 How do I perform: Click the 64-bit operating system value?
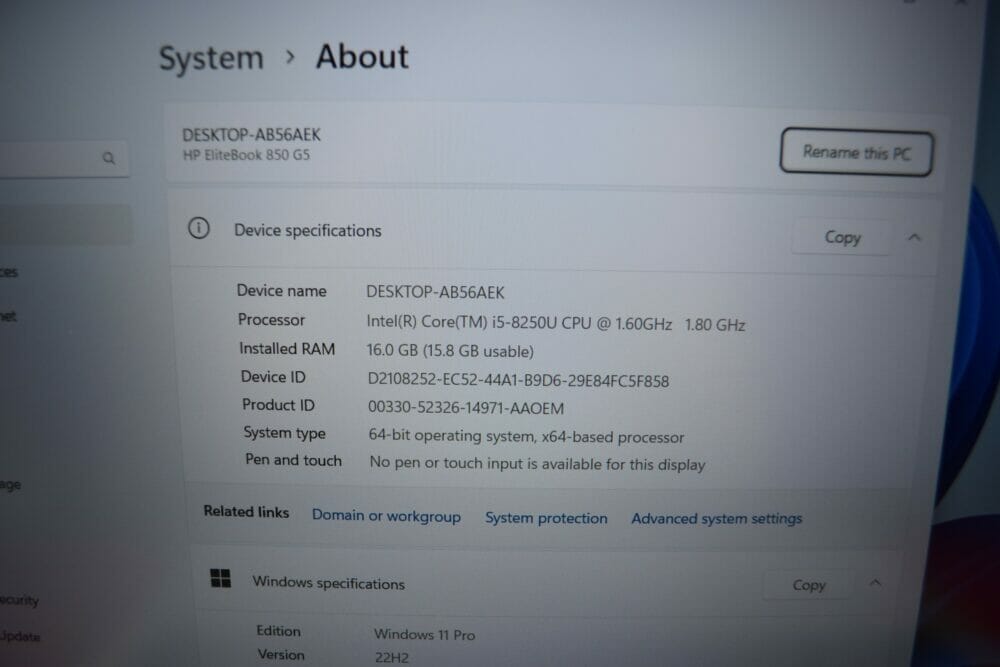526,436
